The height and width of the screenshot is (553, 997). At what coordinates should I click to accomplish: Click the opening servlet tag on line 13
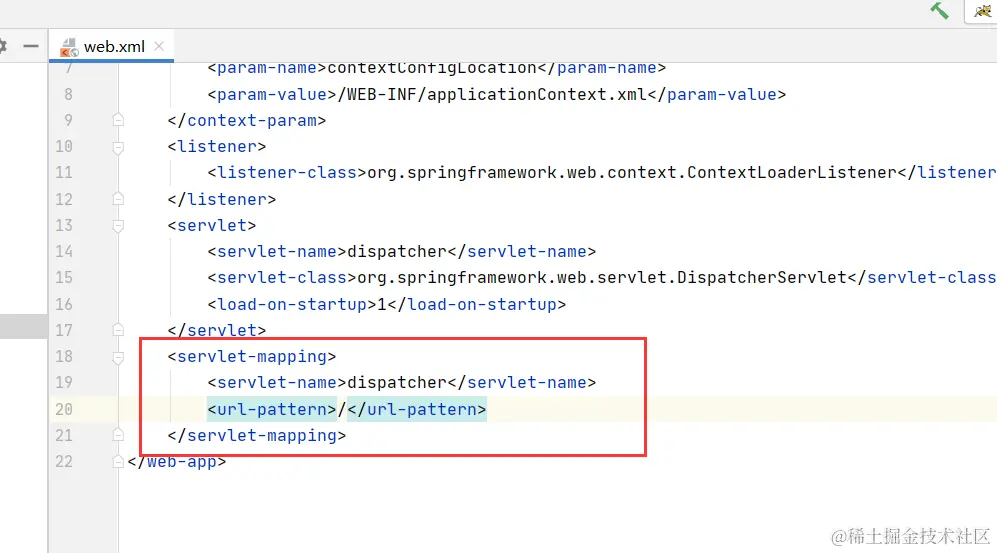212,226
